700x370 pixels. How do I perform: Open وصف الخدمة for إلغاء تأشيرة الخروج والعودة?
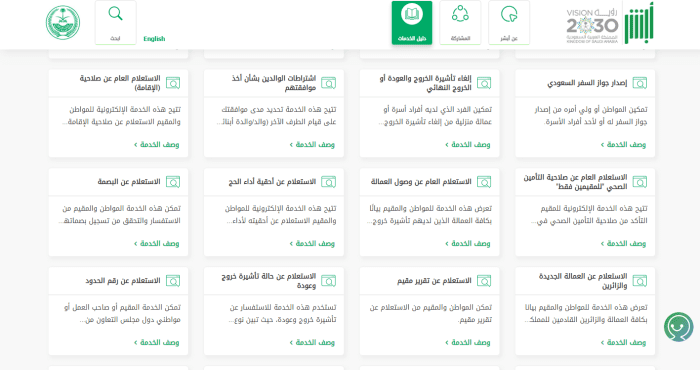(467, 145)
